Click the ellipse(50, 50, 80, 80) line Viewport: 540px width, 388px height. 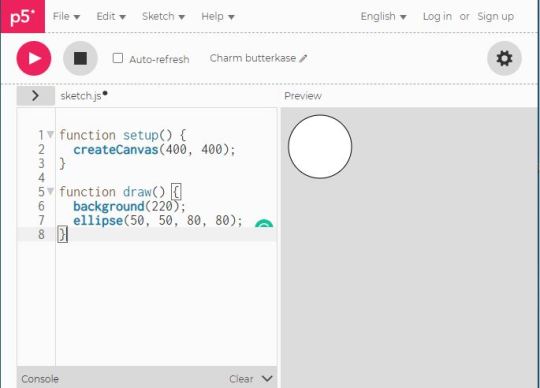158,220
